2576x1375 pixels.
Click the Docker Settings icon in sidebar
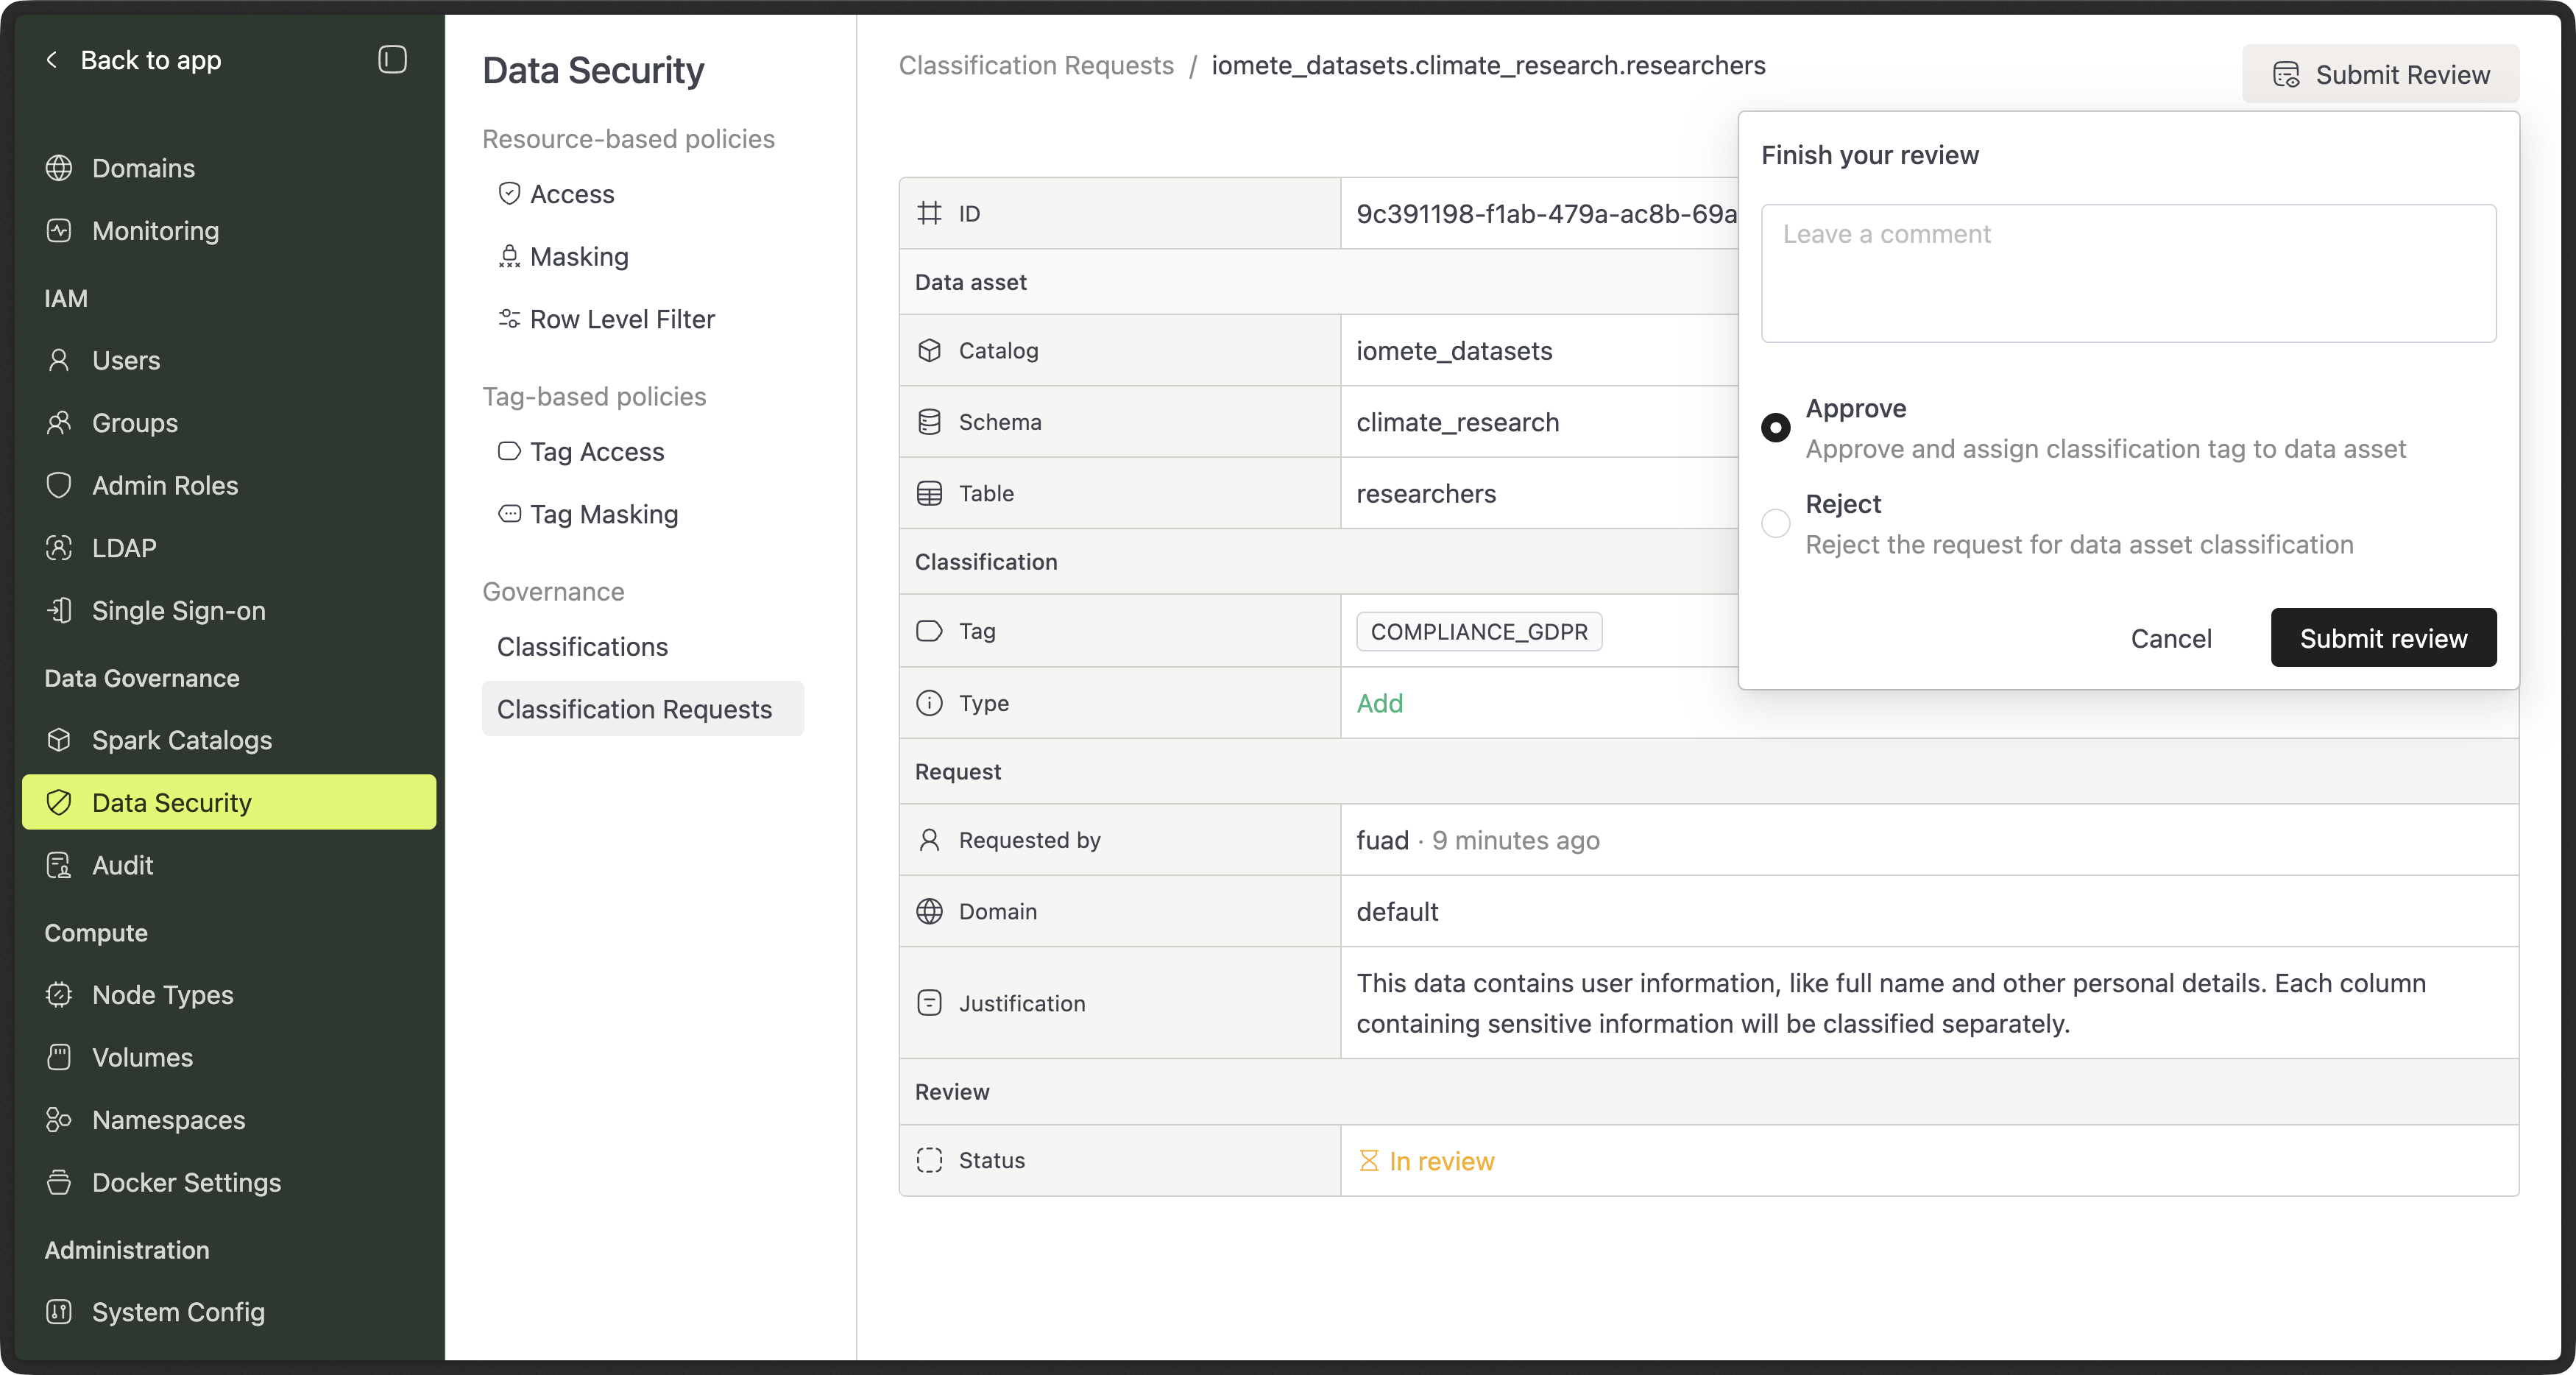pos(59,1183)
